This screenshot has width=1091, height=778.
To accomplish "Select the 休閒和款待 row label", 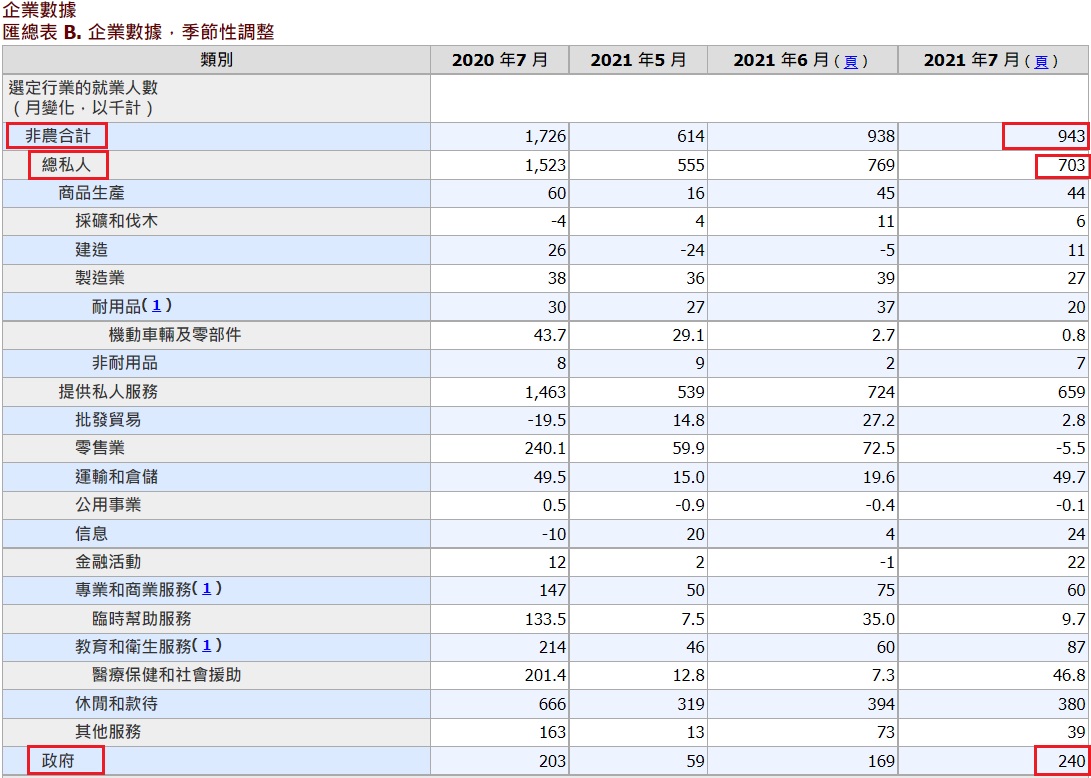I will (116, 704).
